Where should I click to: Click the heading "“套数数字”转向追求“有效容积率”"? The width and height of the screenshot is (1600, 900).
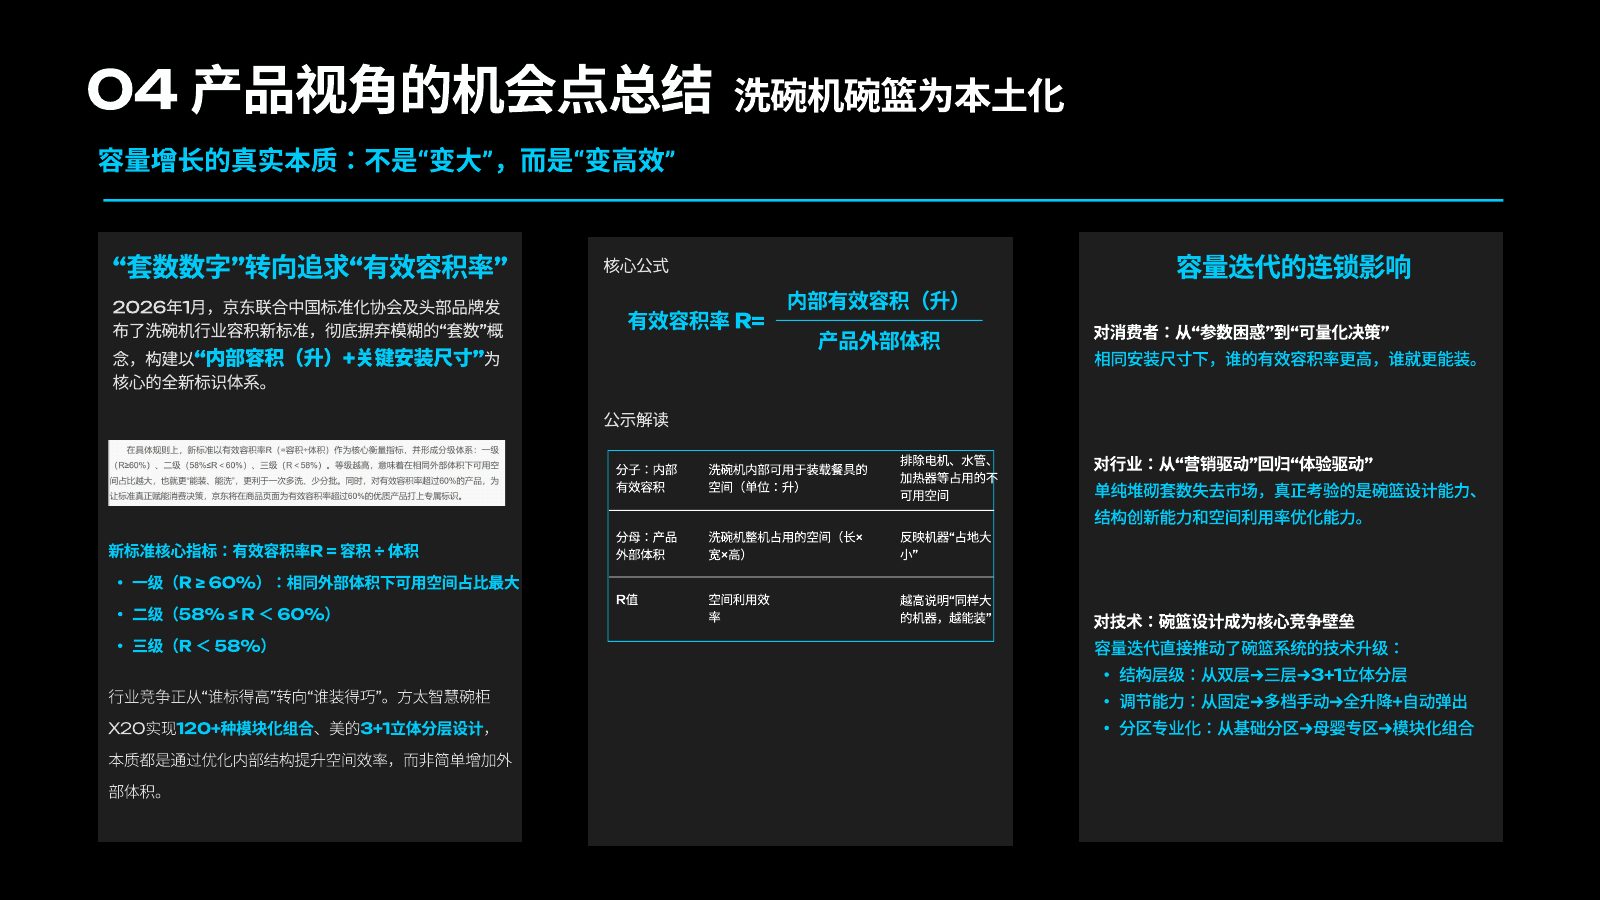(310, 267)
